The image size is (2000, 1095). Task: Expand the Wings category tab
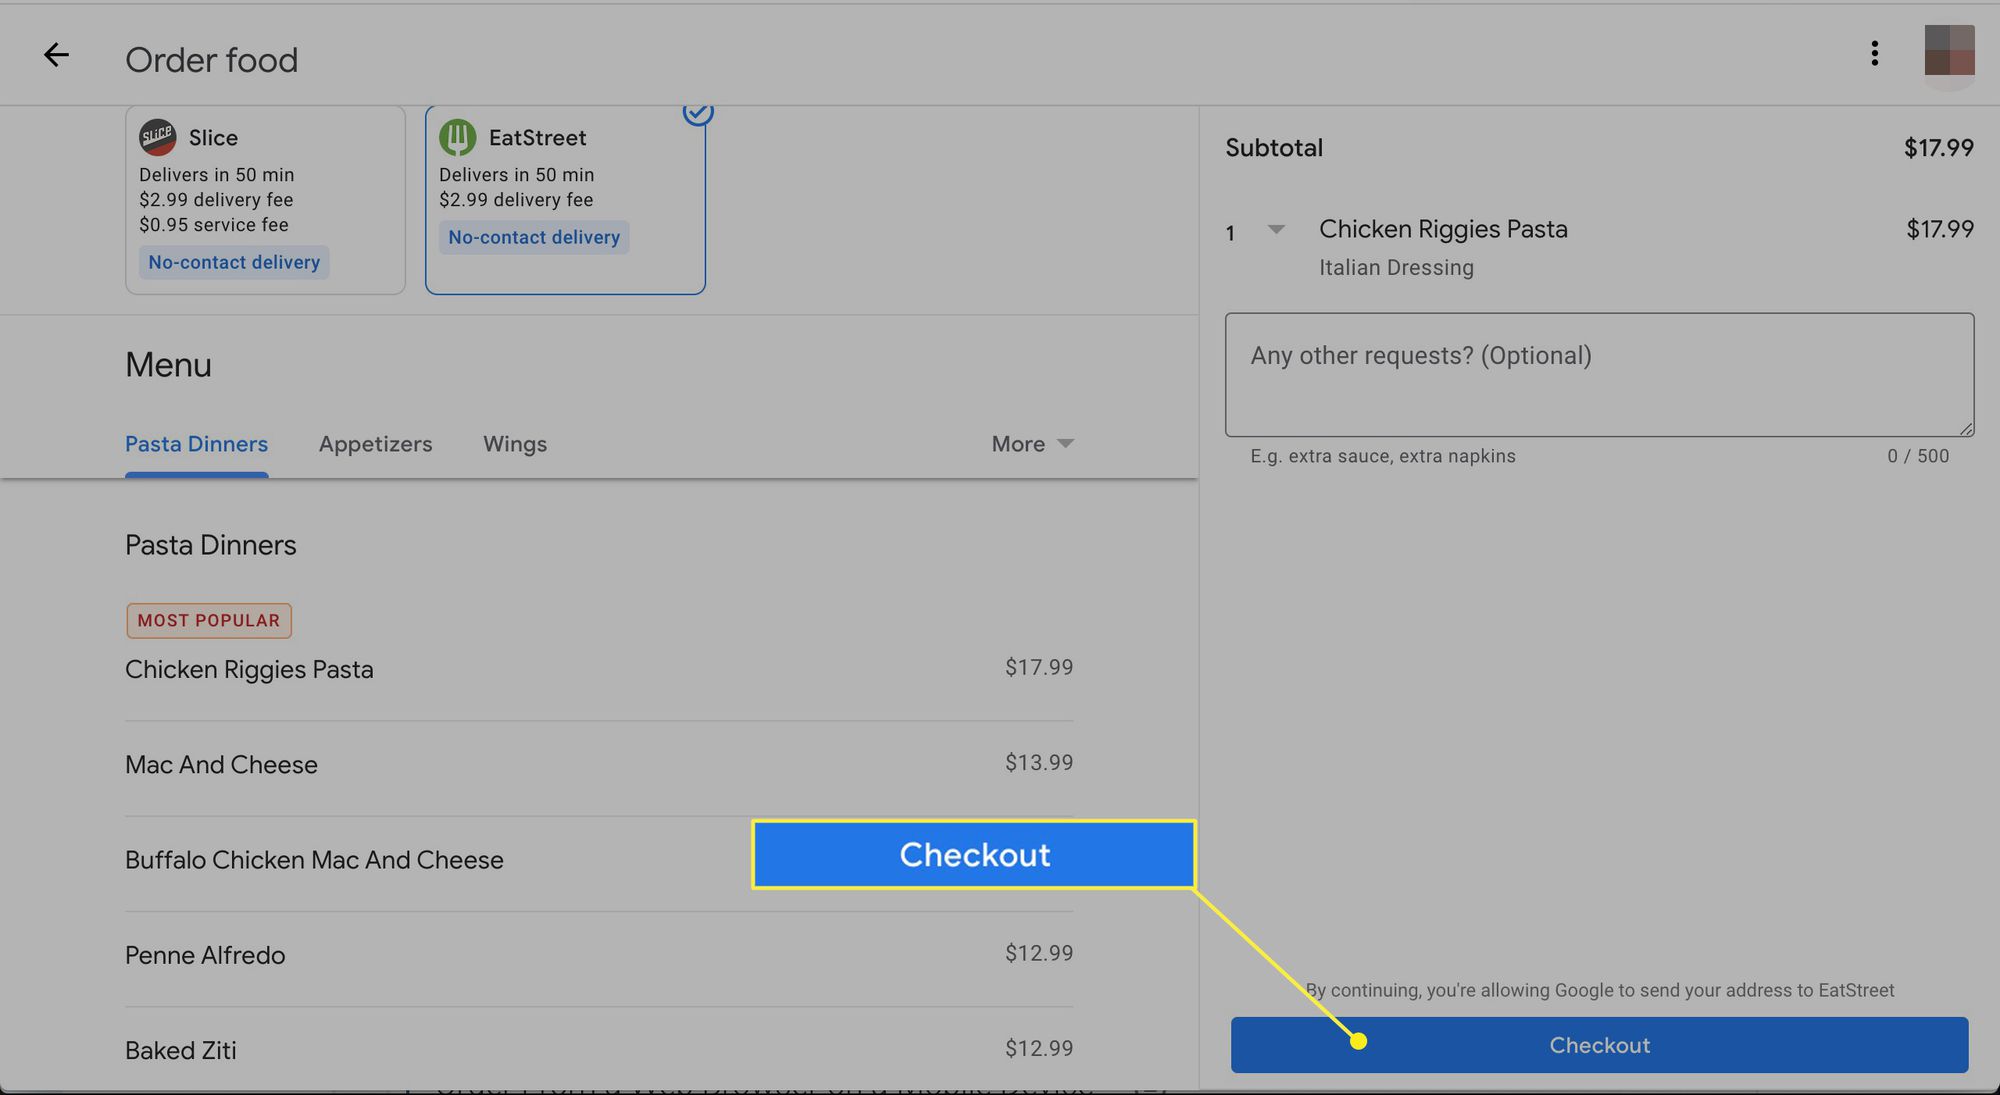tap(515, 442)
